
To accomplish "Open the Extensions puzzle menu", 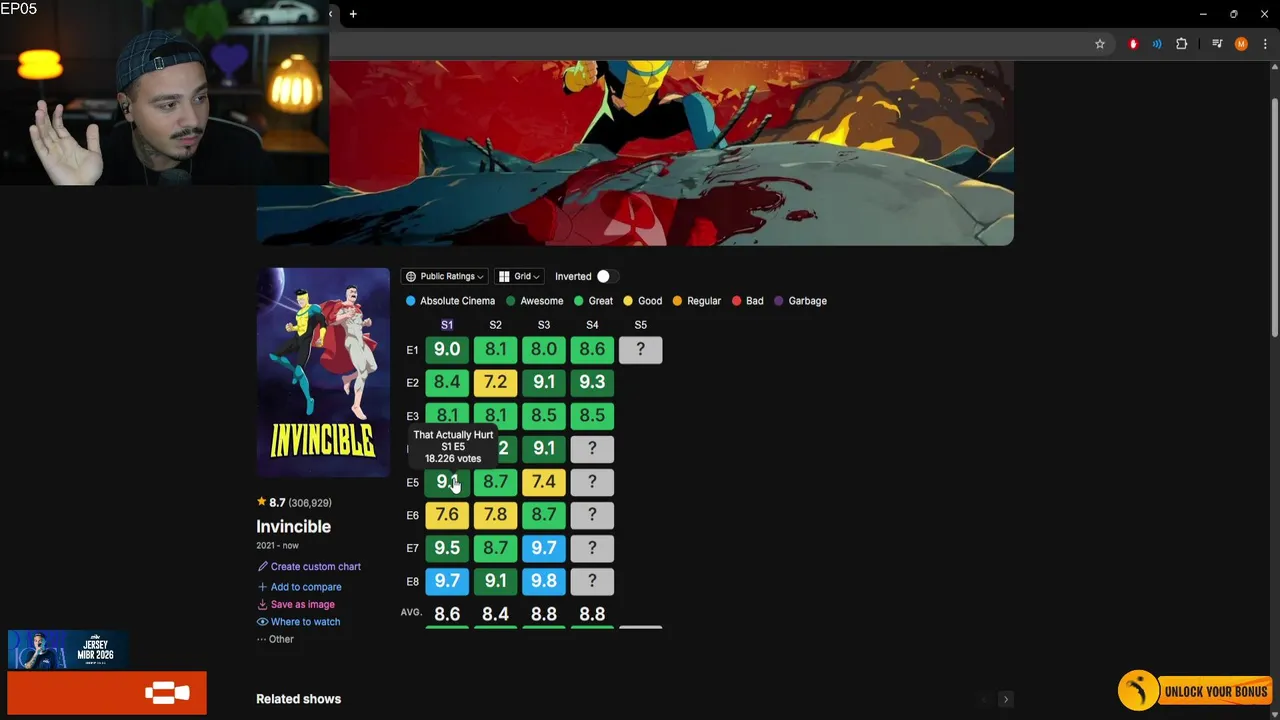I will click(1182, 44).
